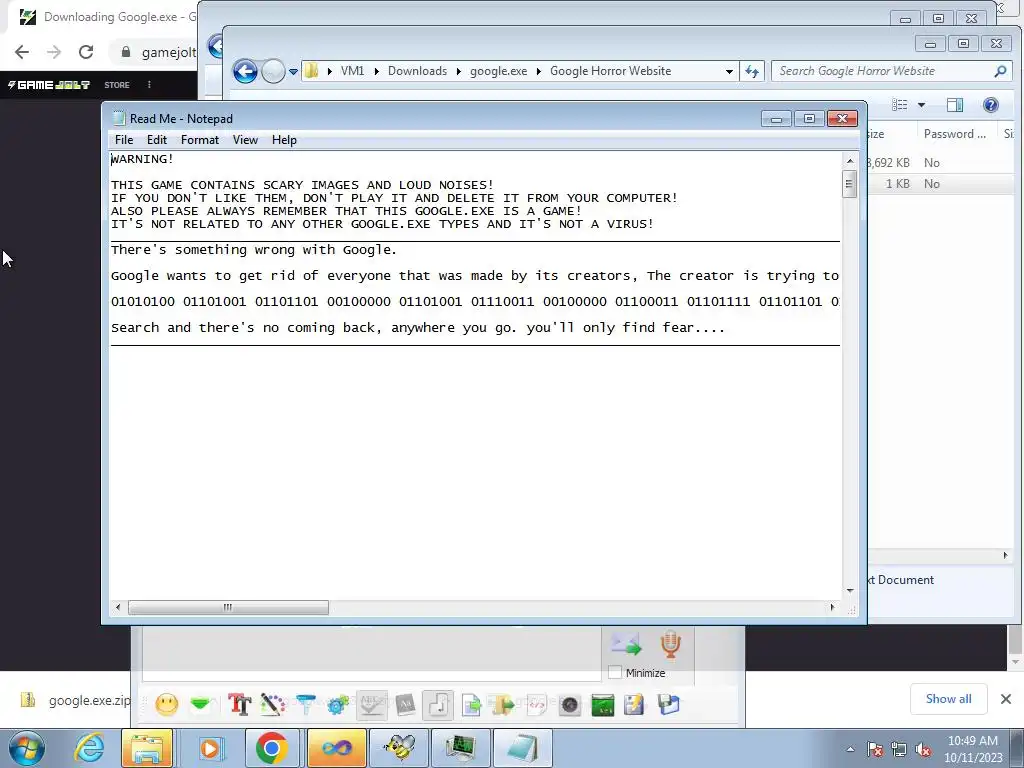Click the green down-arrow icon in chat toolbar

(x=200, y=704)
